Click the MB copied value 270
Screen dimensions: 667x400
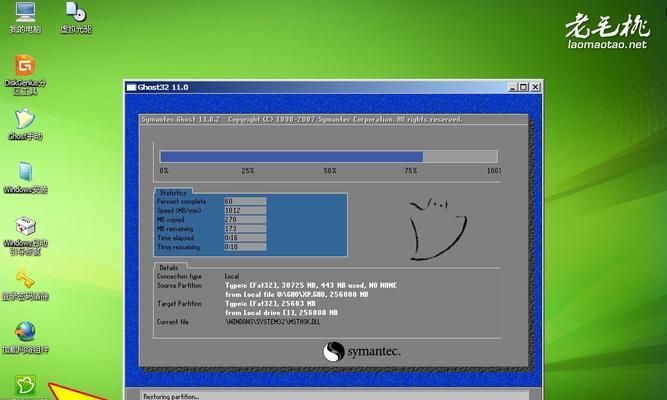click(245, 220)
